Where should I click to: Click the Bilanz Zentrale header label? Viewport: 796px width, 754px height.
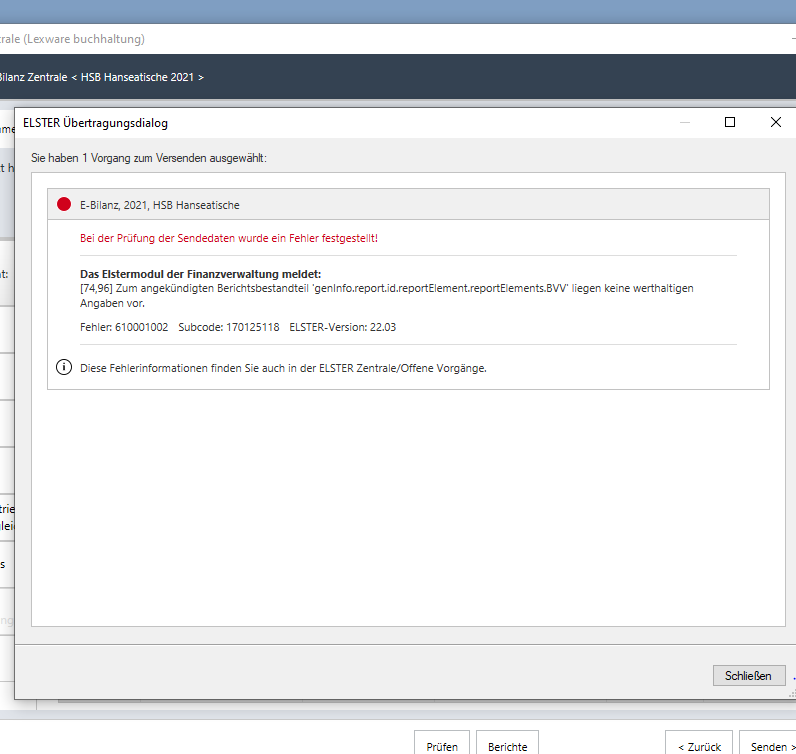click(x=33, y=77)
